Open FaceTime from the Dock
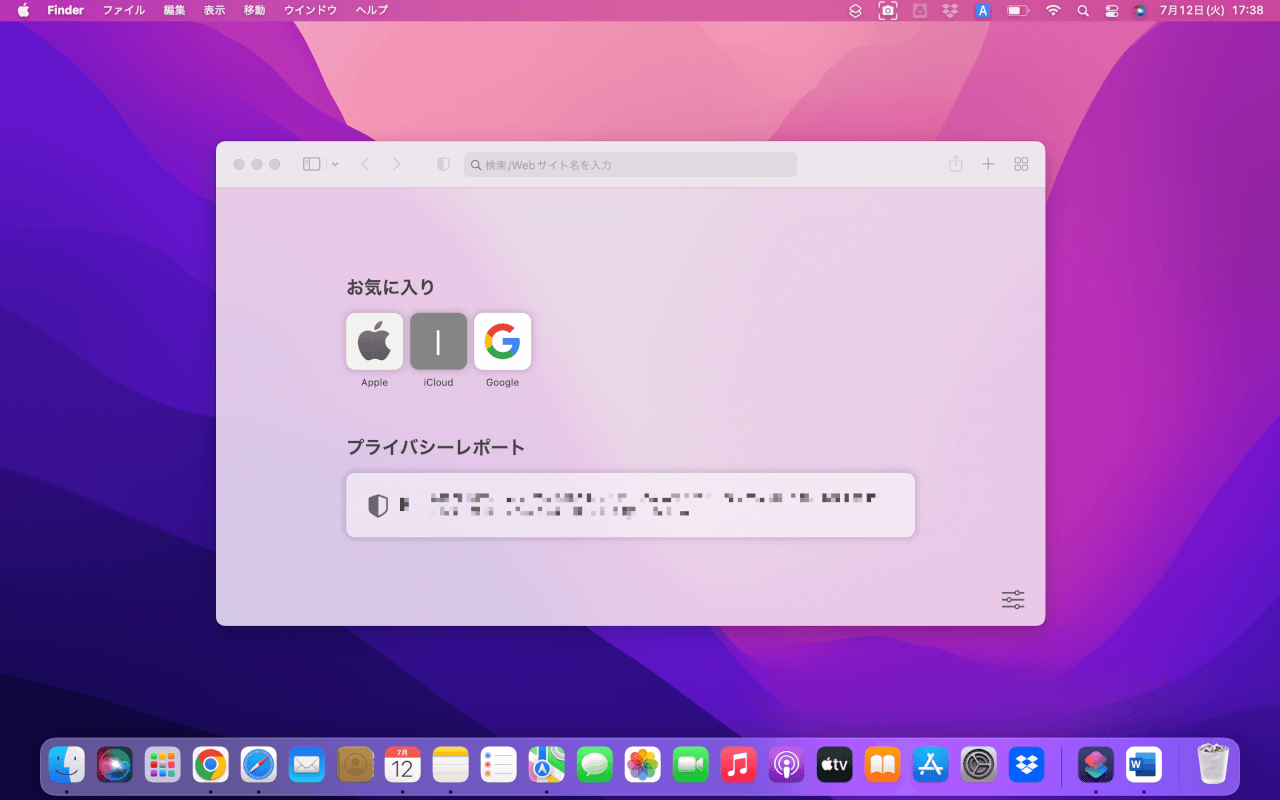The width and height of the screenshot is (1280, 800). [x=691, y=765]
